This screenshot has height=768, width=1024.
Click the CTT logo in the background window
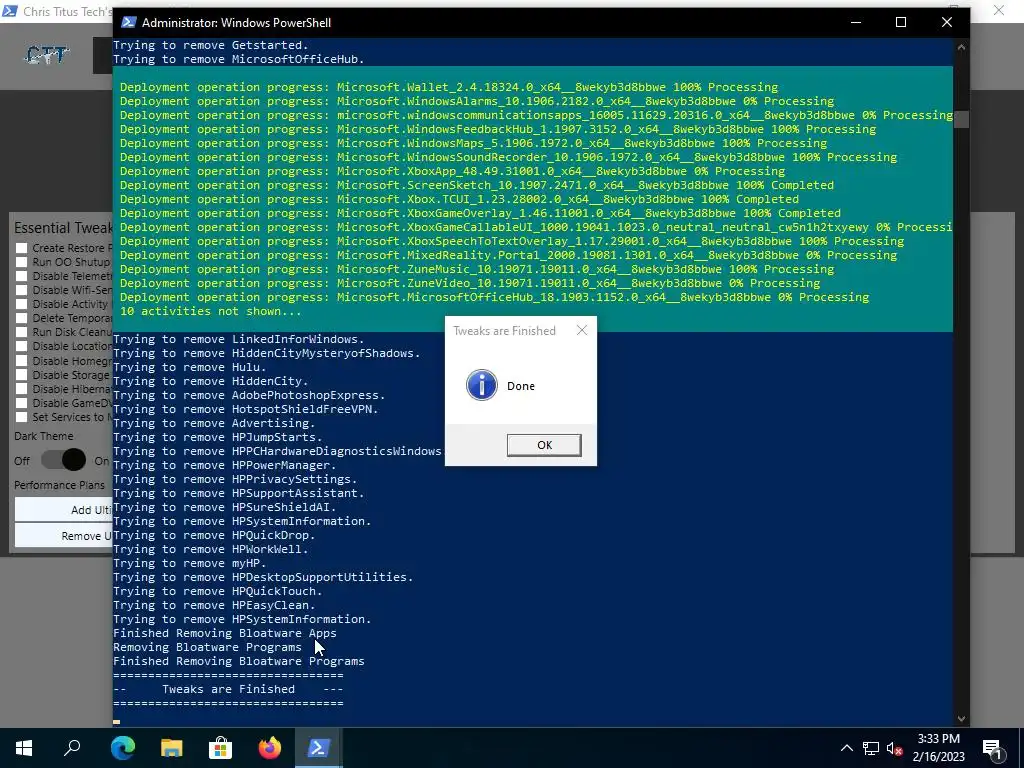(46, 56)
